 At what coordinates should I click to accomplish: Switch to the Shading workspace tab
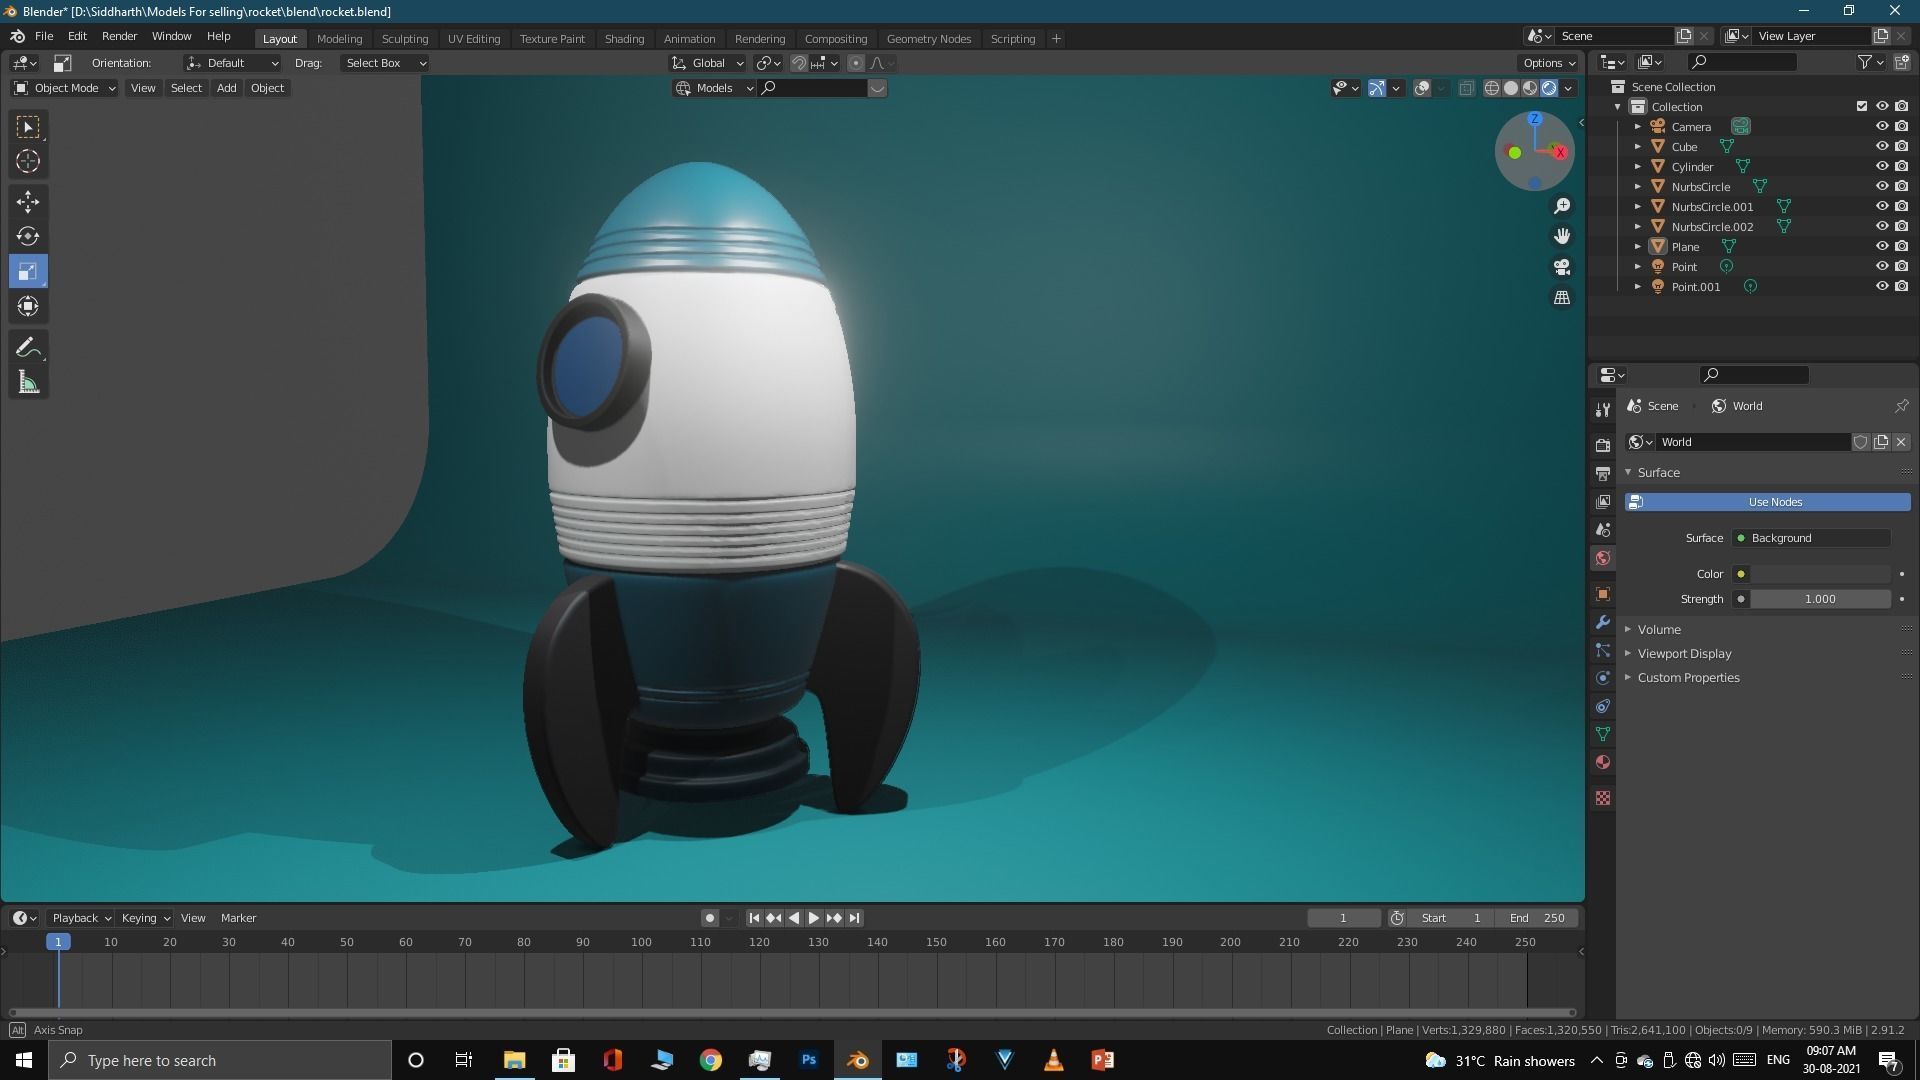[624, 39]
